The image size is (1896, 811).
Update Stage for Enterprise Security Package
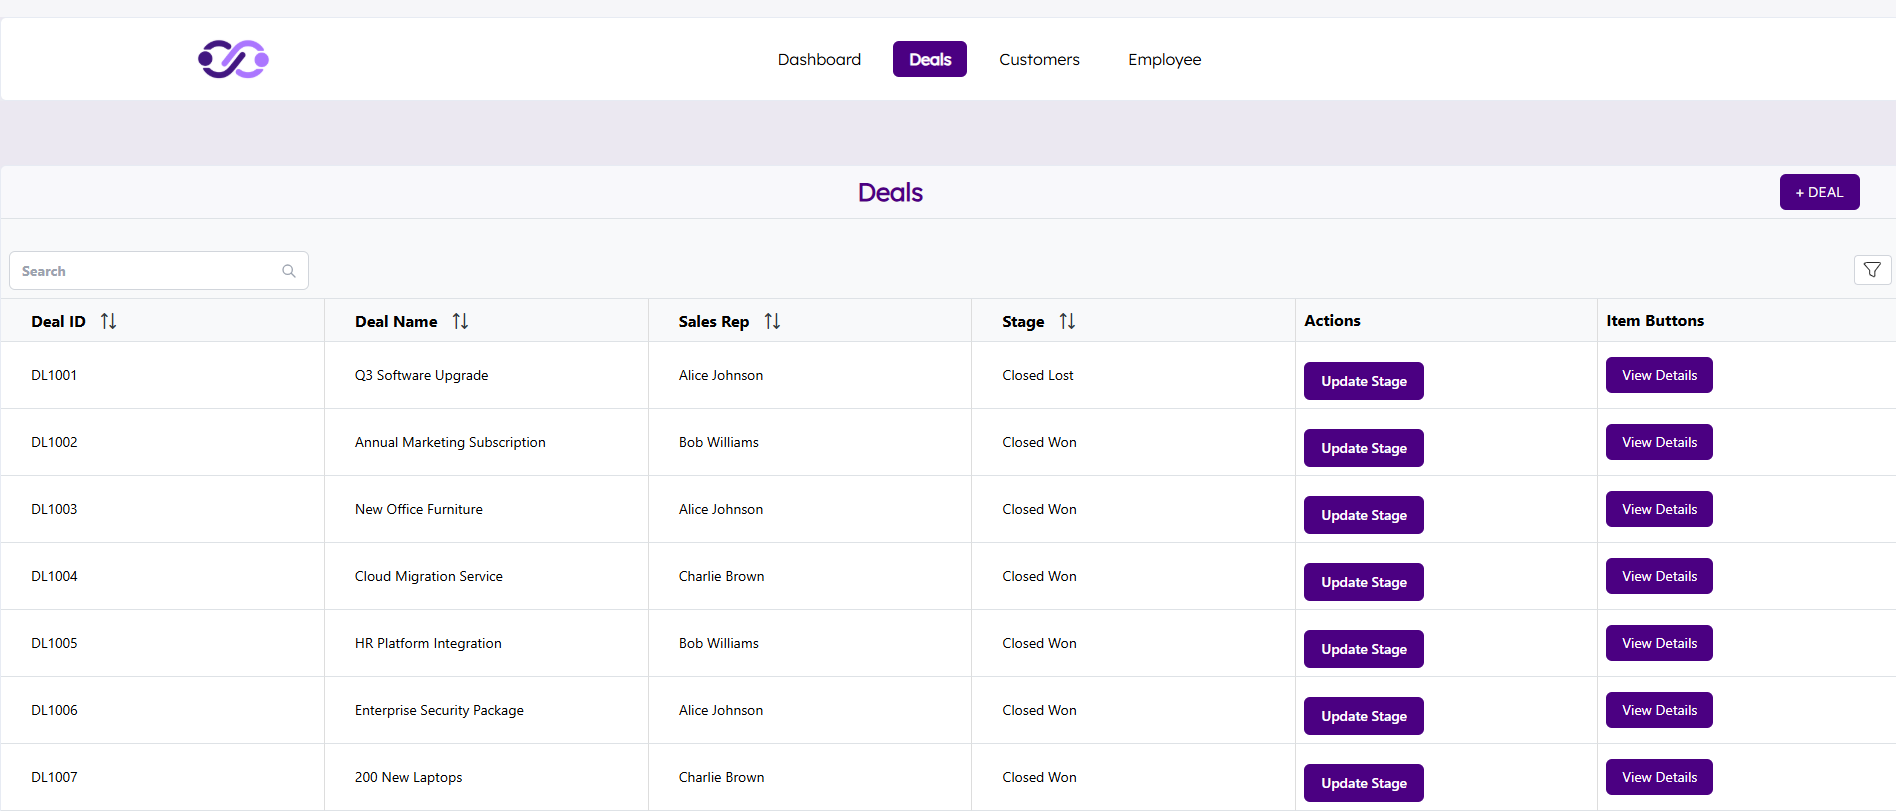click(1363, 716)
